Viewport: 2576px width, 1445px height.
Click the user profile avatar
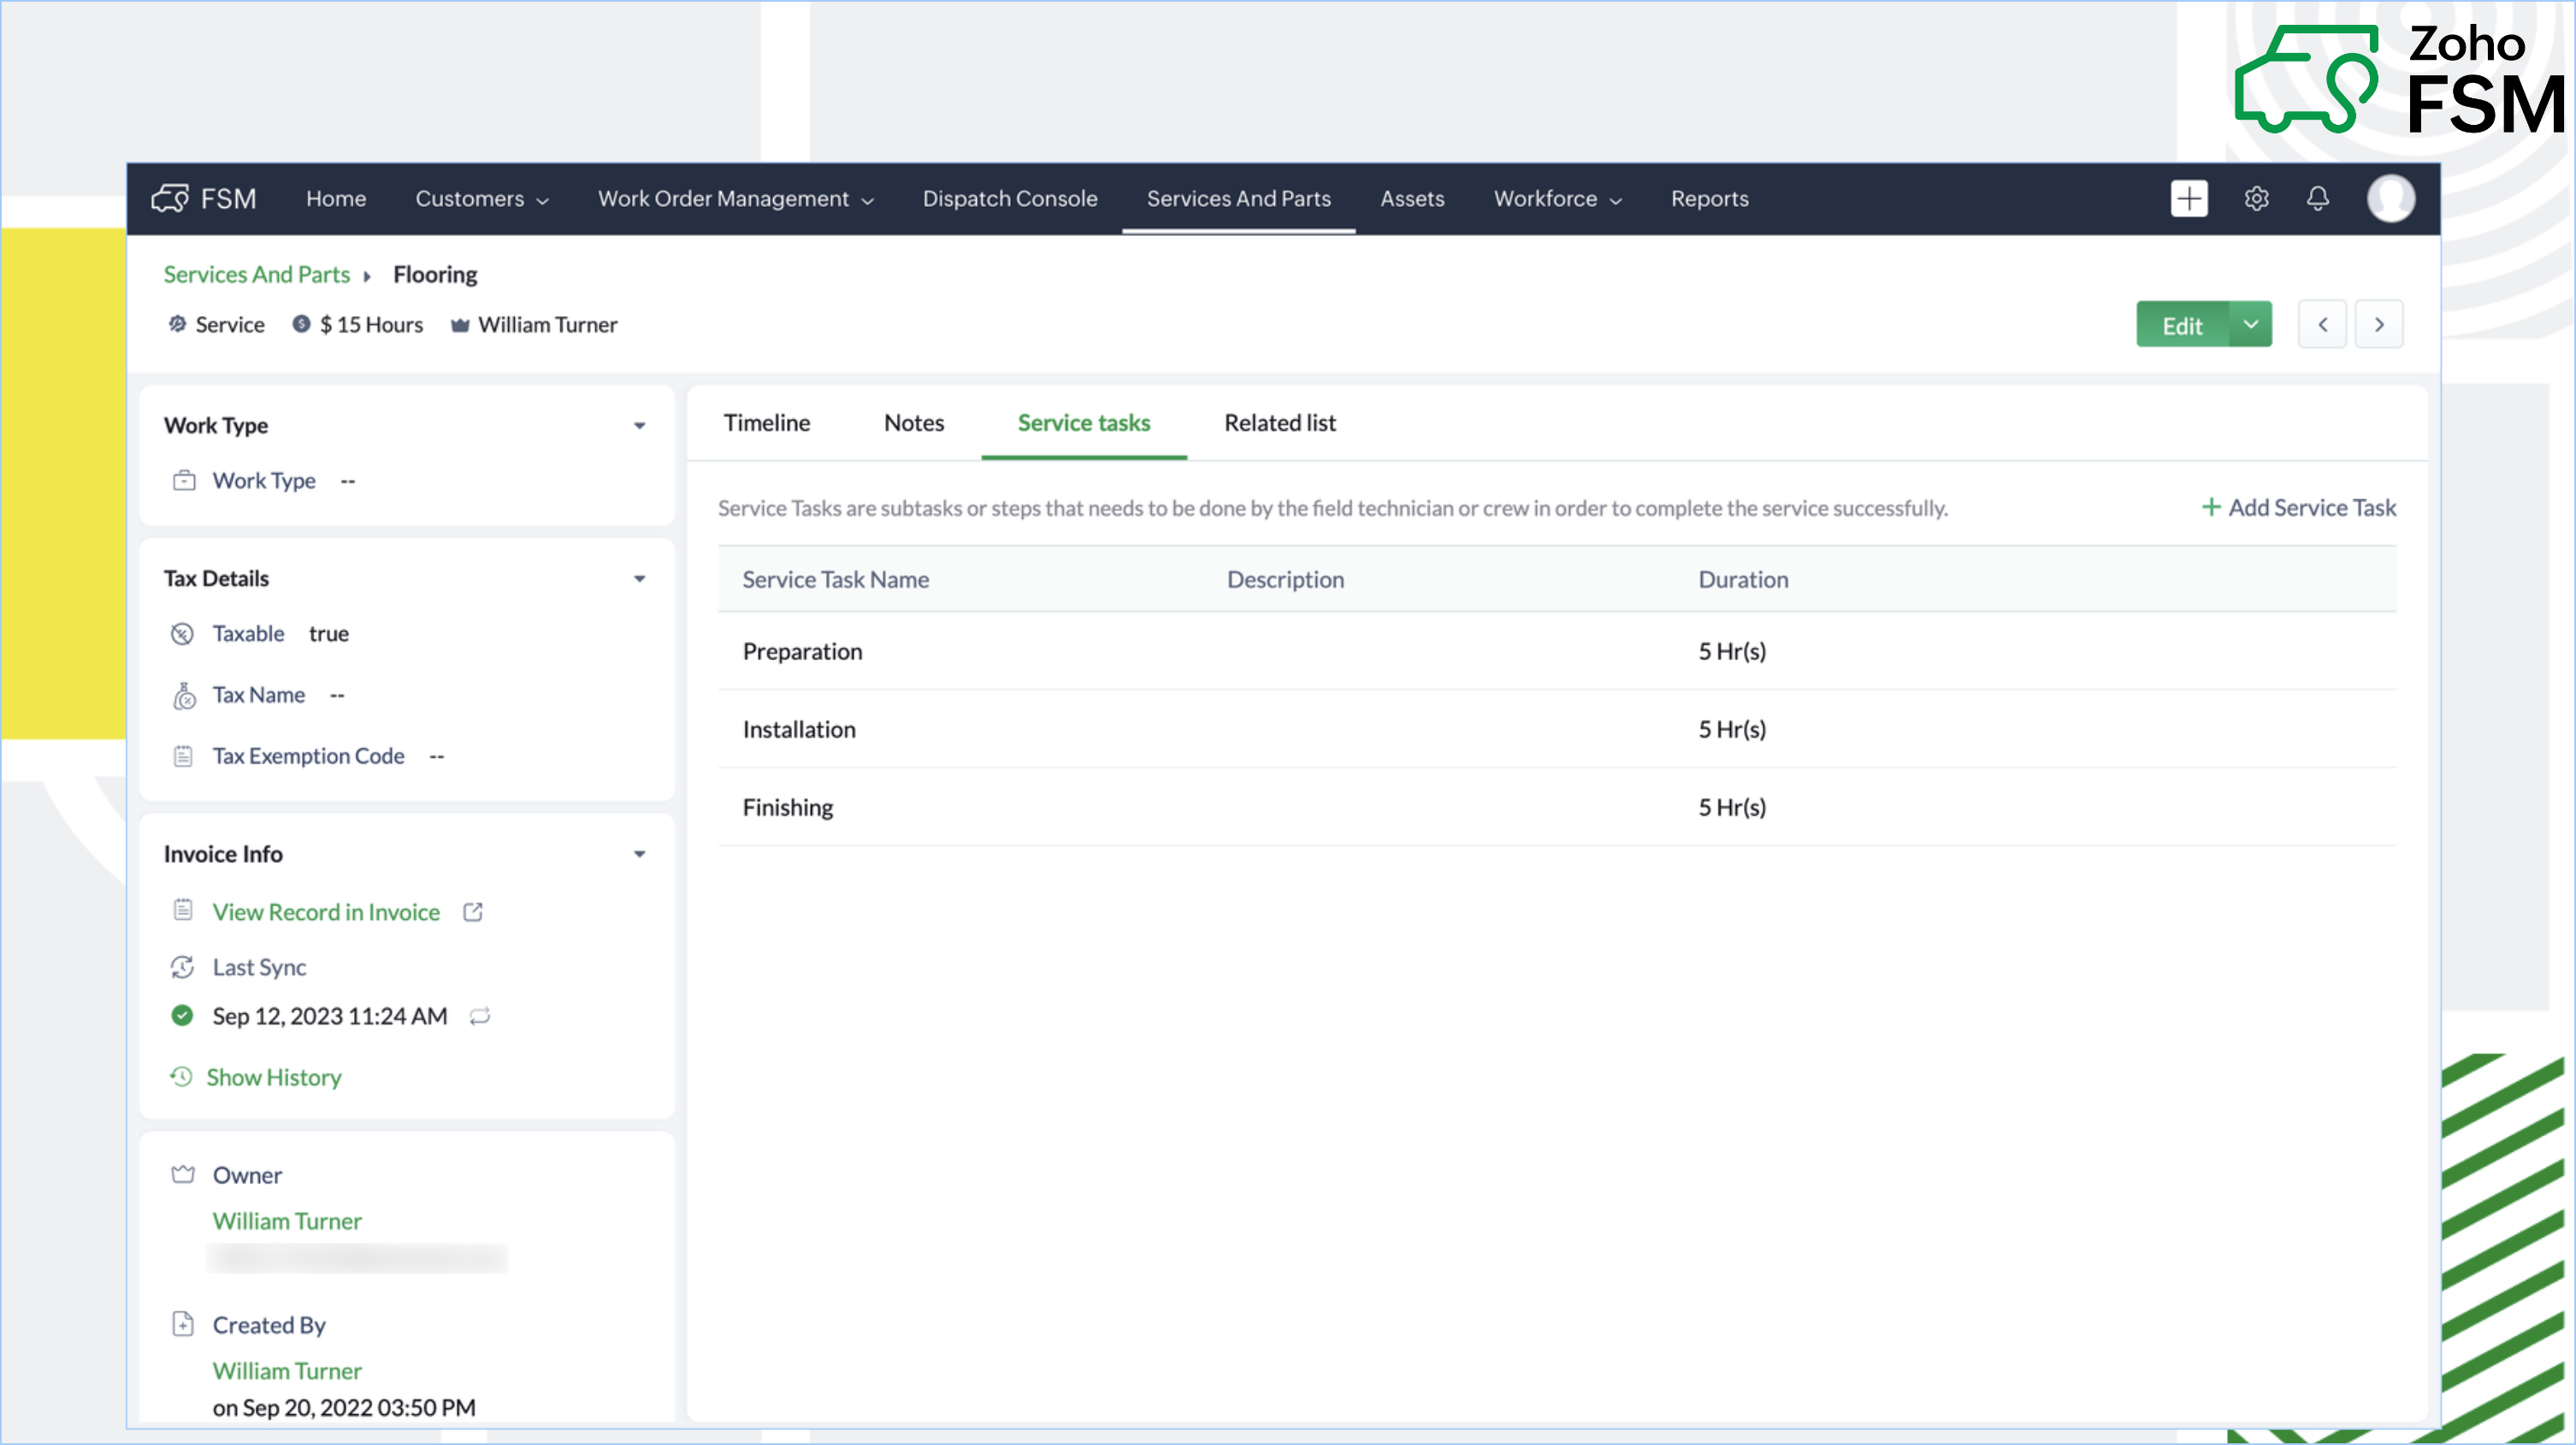click(x=2390, y=198)
